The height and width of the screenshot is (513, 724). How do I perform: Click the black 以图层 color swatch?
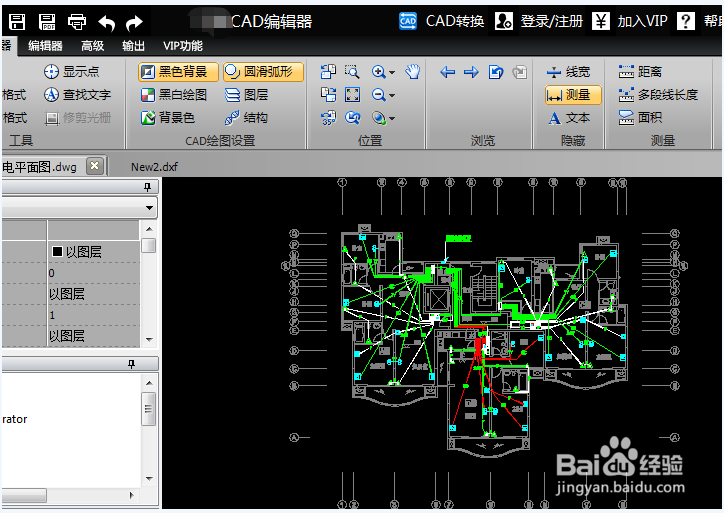pyautogui.click(x=57, y=252)
